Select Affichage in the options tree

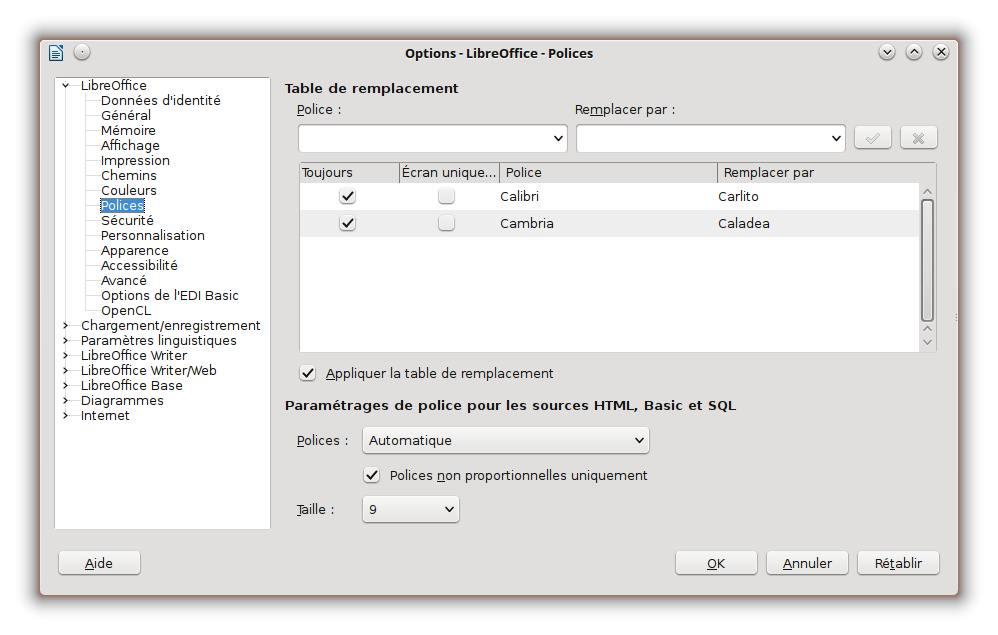click(x=130, y=145)
